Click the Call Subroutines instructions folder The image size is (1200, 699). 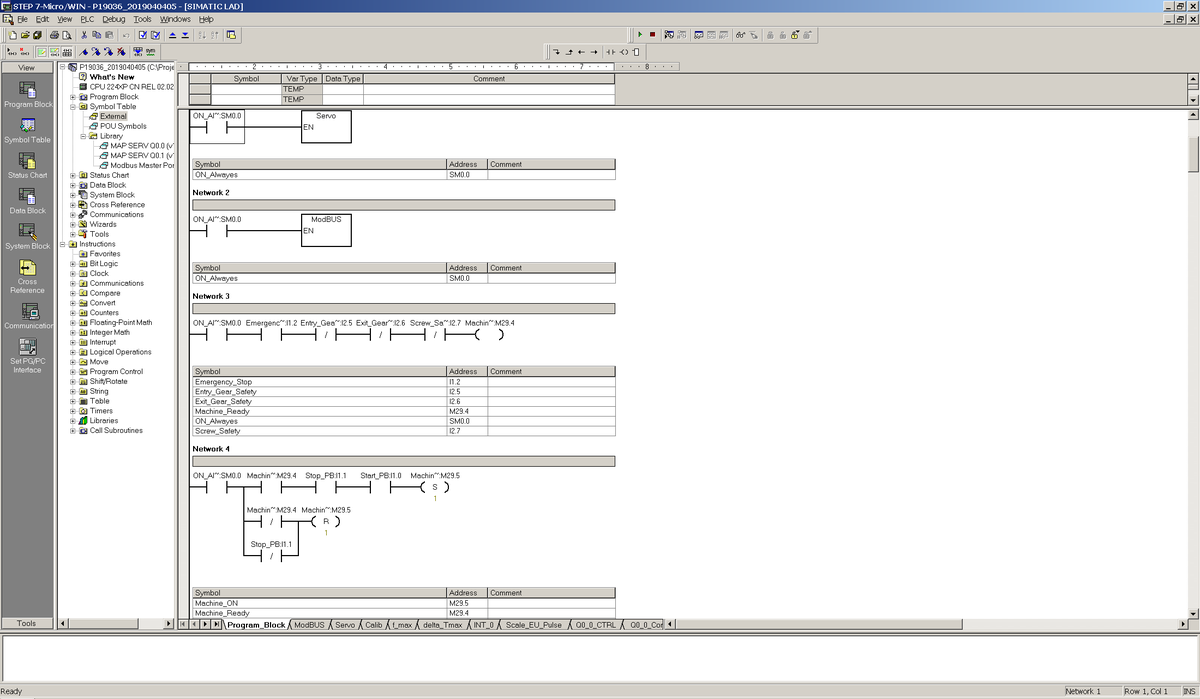[x=116, y=430]
